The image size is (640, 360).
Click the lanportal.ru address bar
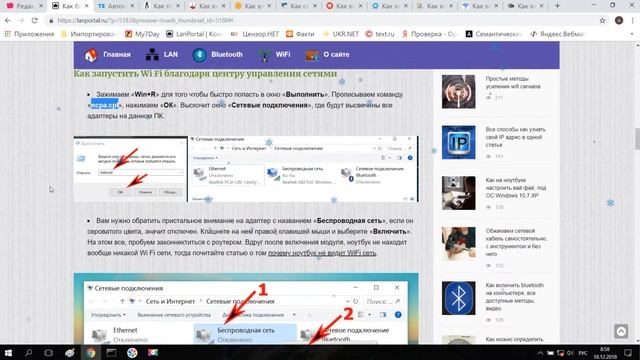(322, 20)
